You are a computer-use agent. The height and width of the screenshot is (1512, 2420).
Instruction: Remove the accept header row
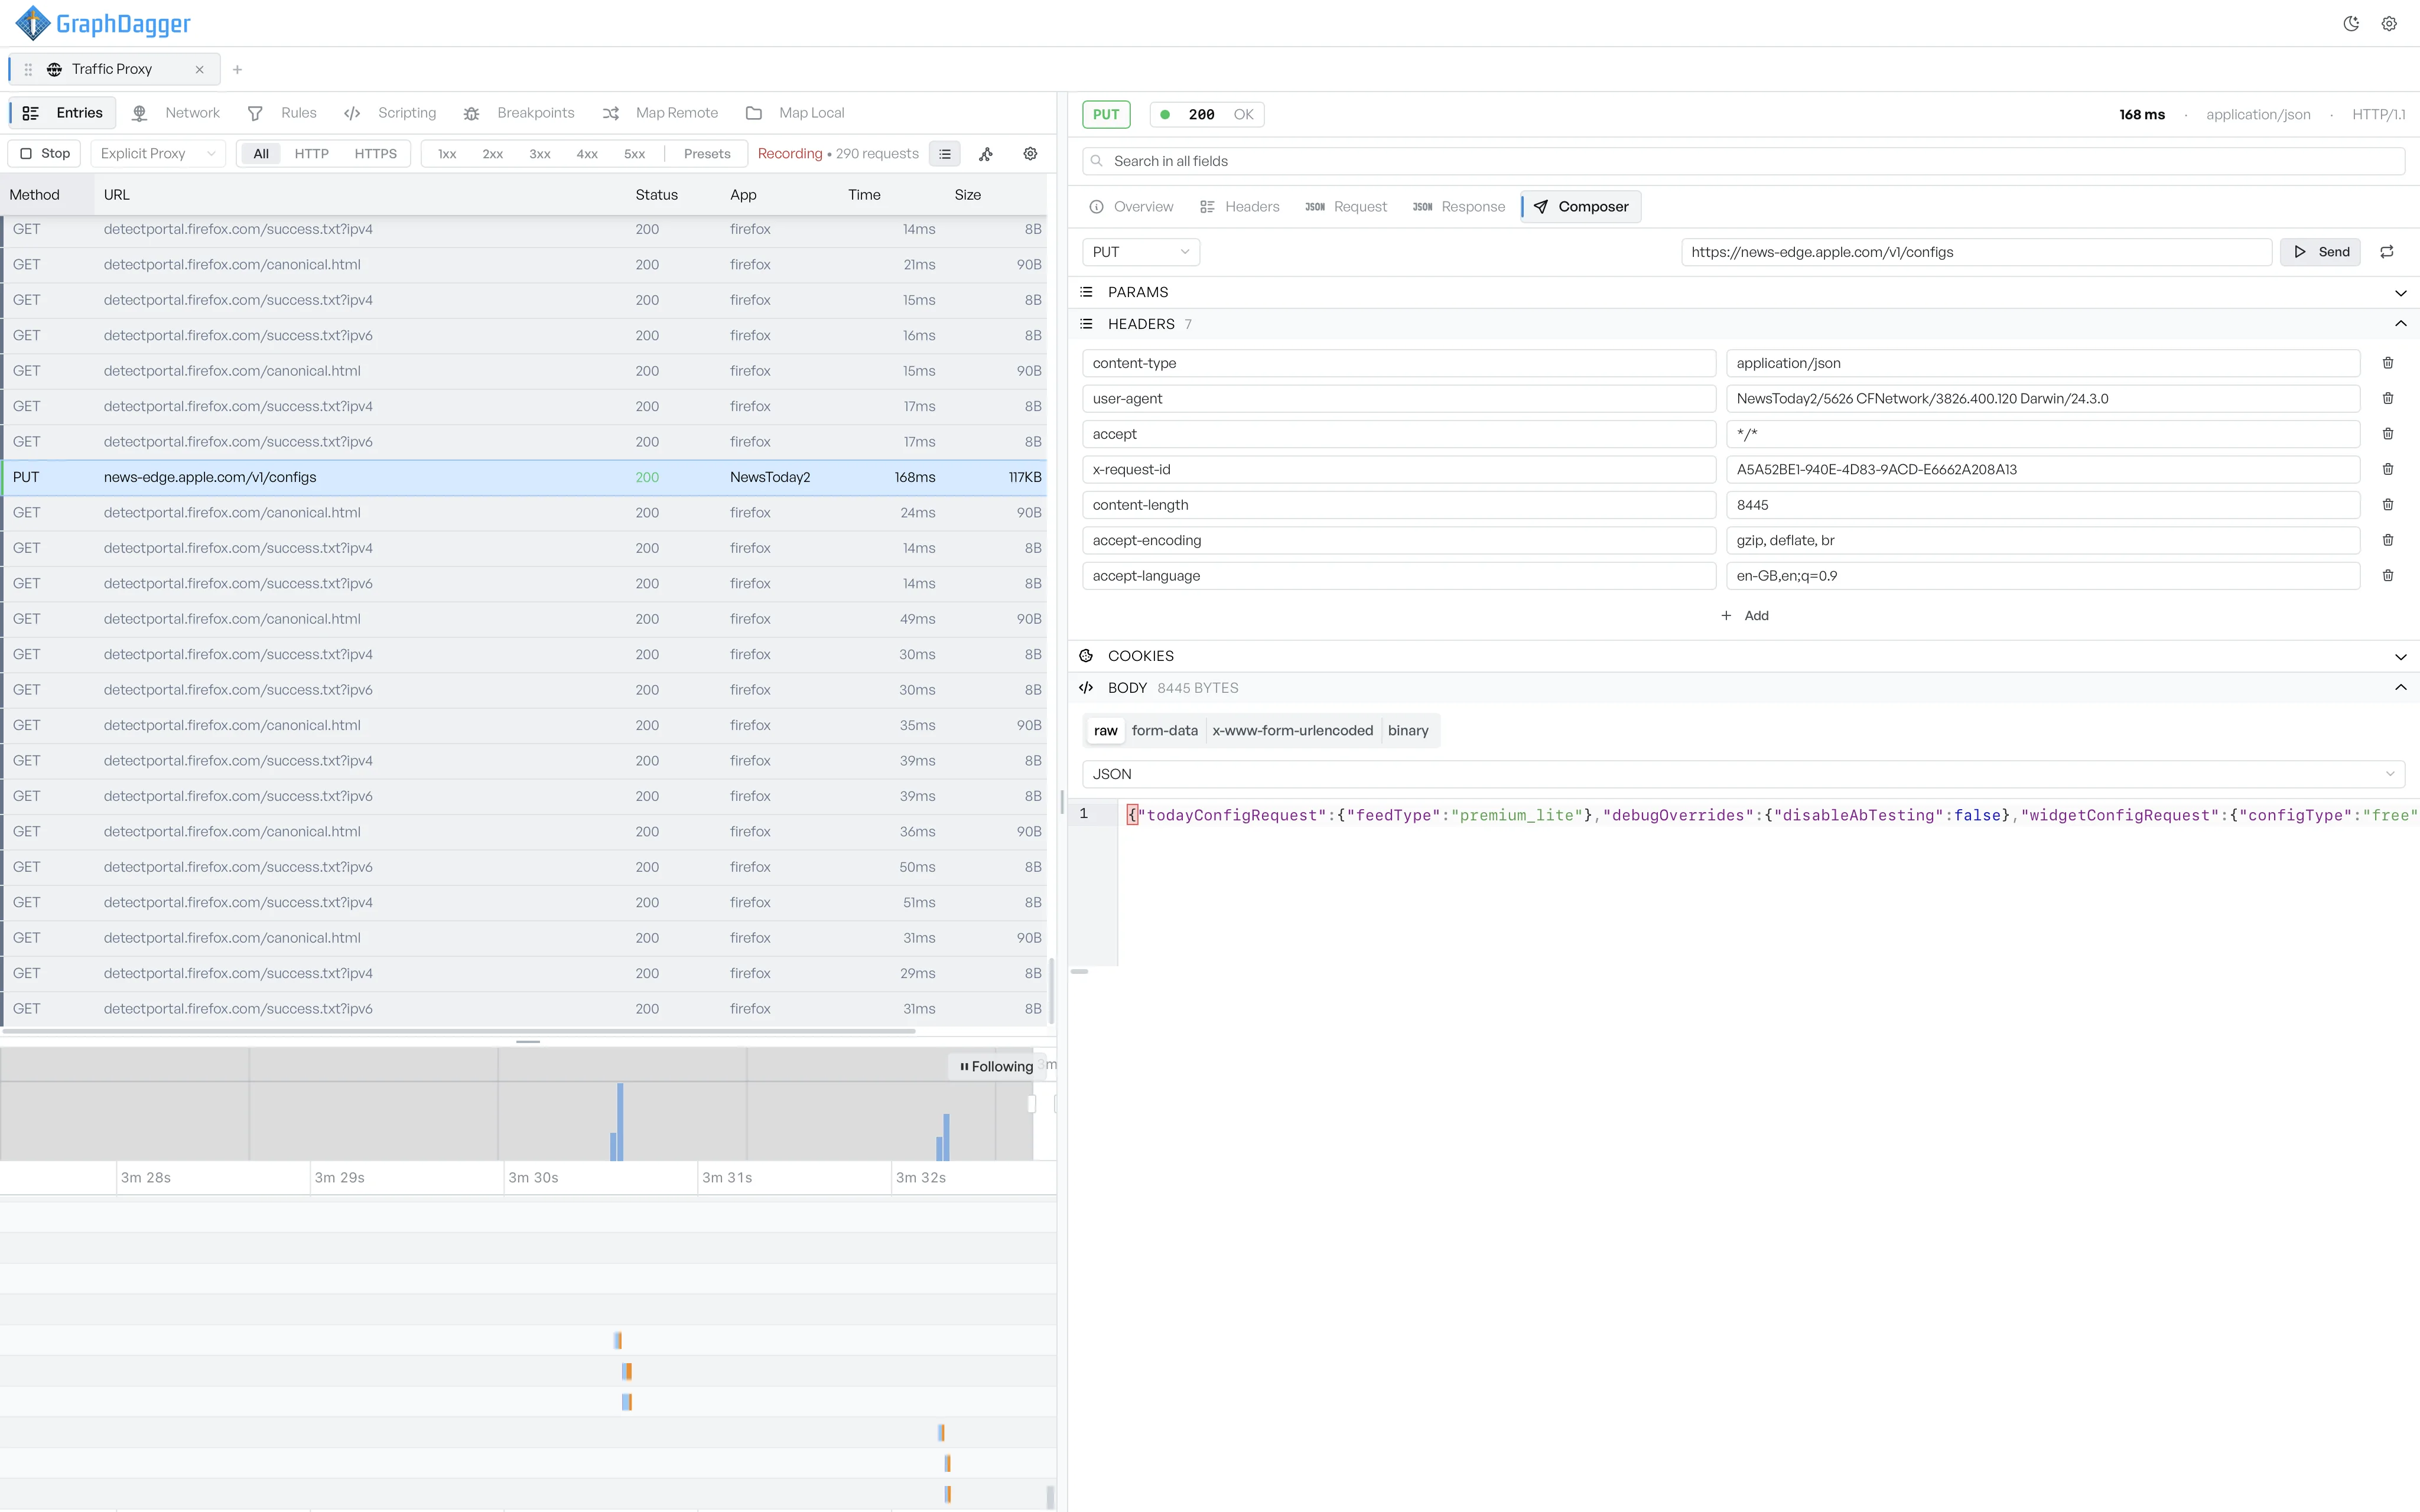(x=2388, y=434)
